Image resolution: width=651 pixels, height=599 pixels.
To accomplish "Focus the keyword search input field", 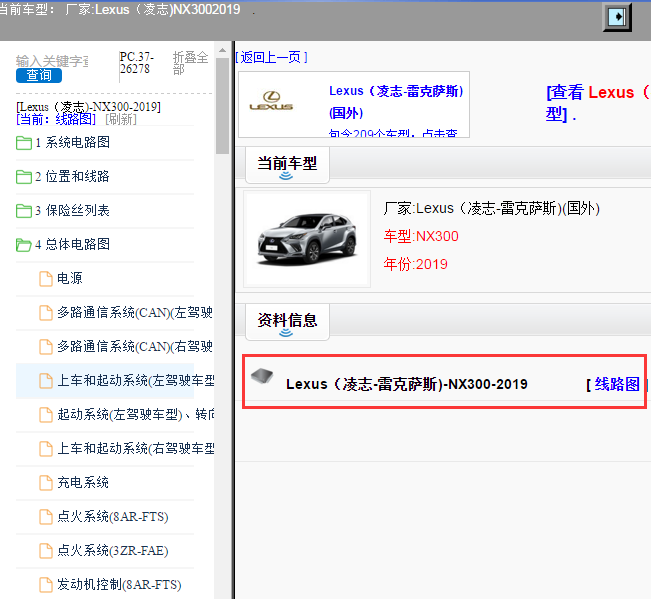I will pyautogui.click(x=52, y=61).
